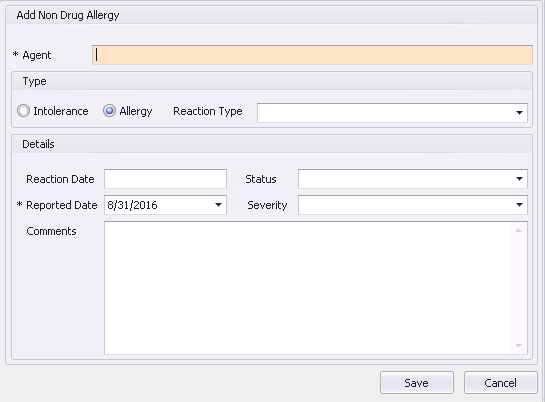Click the Reported Date 8/31/2016 text
The width and height of the screenshot is (545, 402).
pyautogui.click(x=132, y=205)
